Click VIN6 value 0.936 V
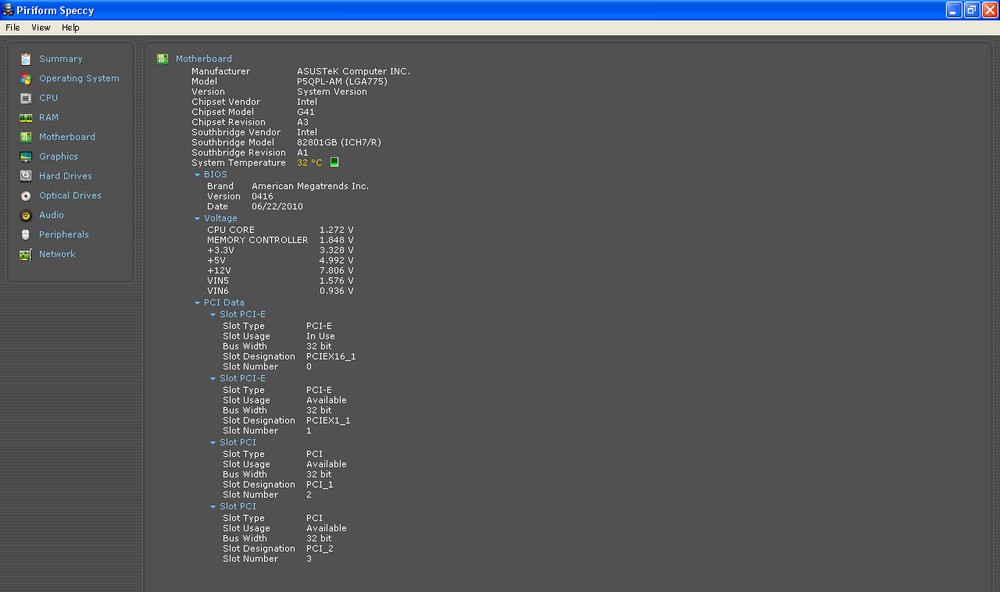 (336, 291)
